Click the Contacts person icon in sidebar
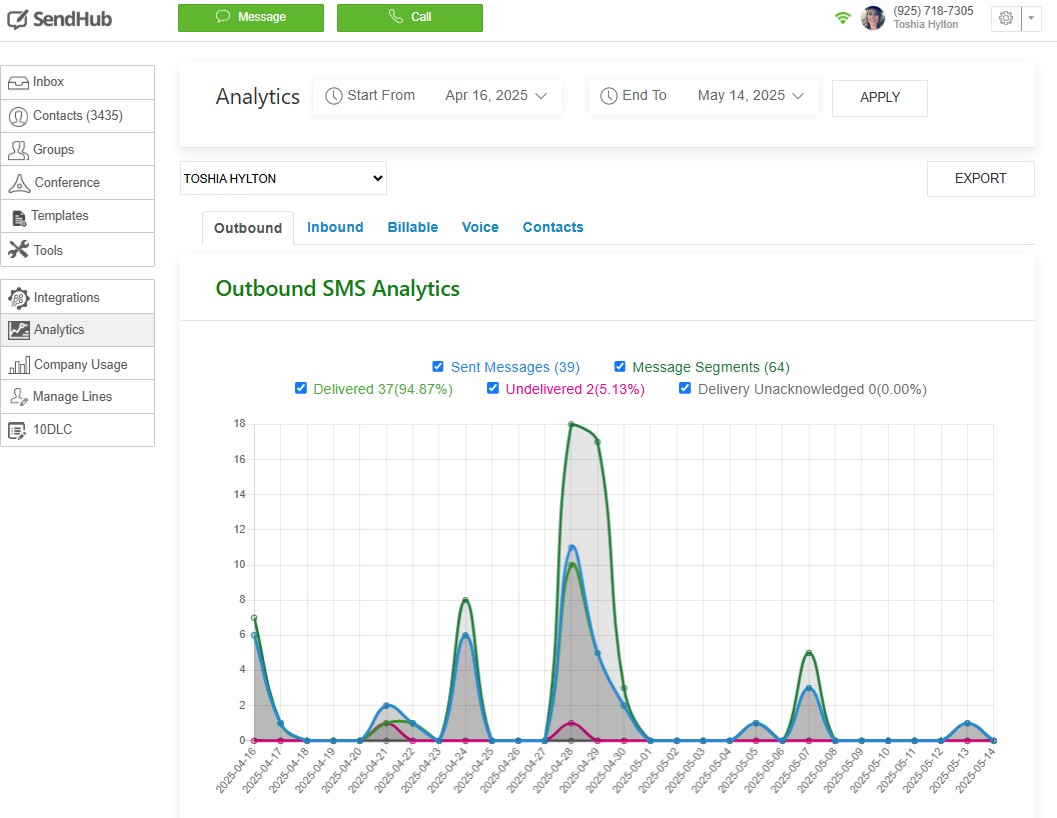1057x818 pixels. tap(18, 116)
